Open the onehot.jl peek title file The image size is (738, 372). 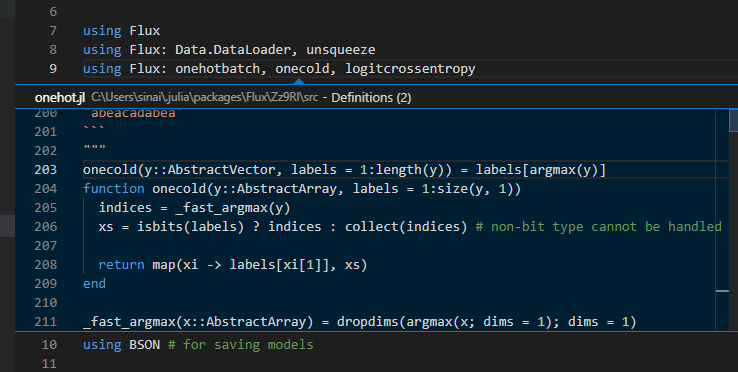click(60, 97)
